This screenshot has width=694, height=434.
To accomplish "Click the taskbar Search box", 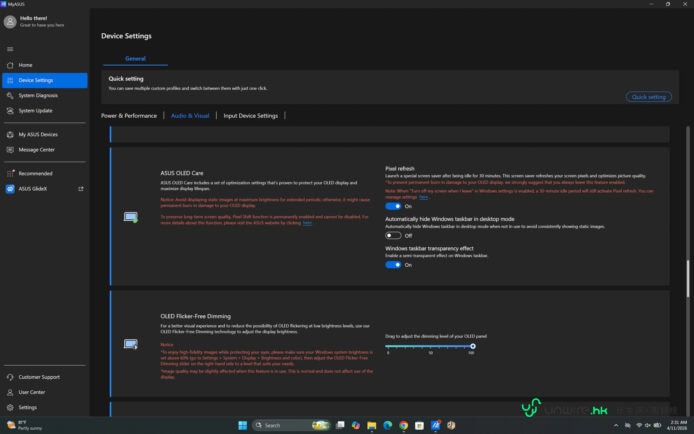I will click(291, 425).
